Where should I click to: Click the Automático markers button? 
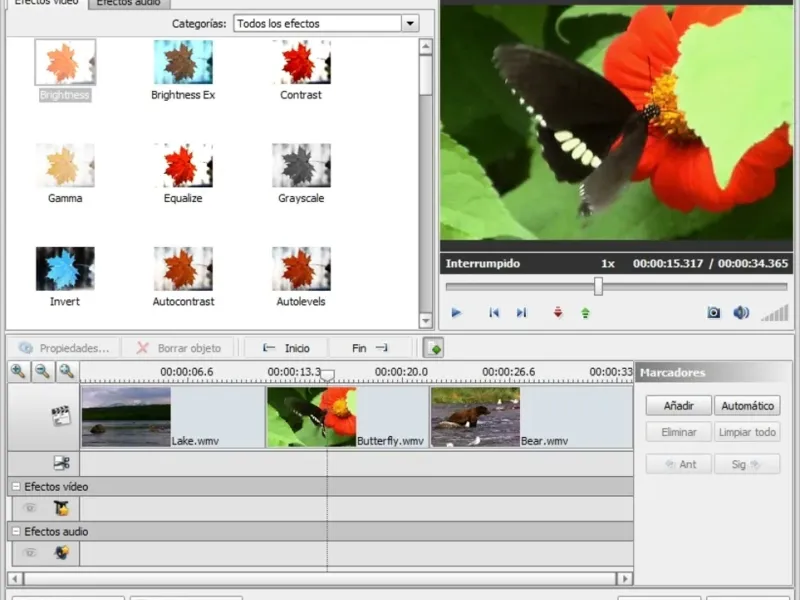[747, 406]
